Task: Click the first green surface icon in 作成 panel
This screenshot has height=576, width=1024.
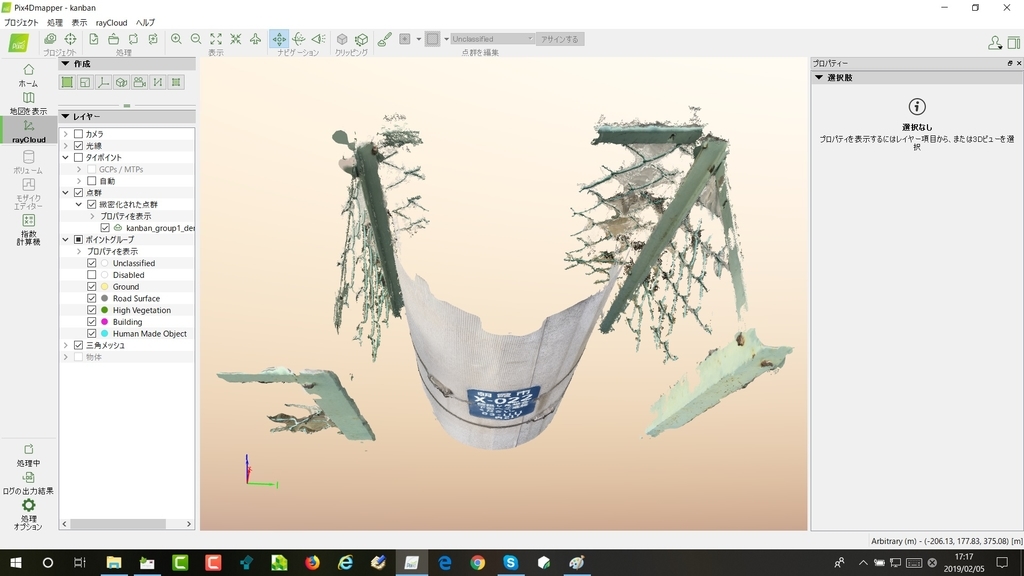Action: click(67, 82)
